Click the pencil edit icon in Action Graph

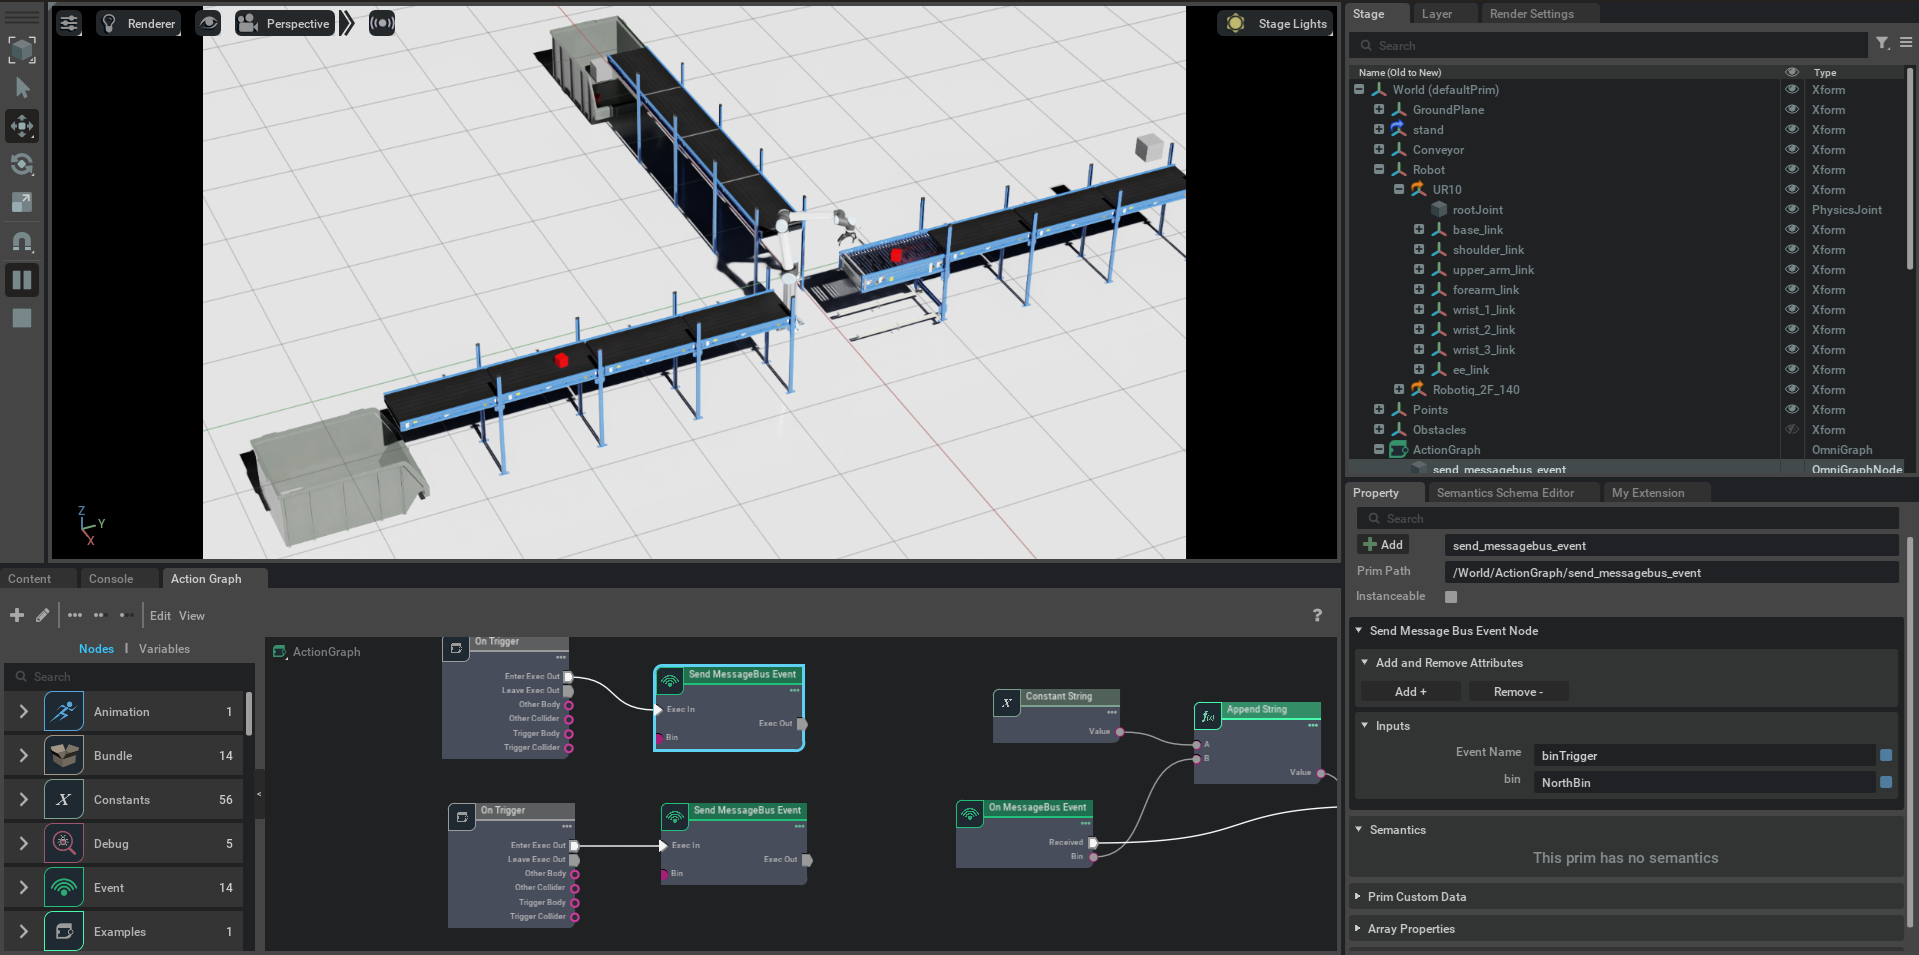(x=42, y=615)
